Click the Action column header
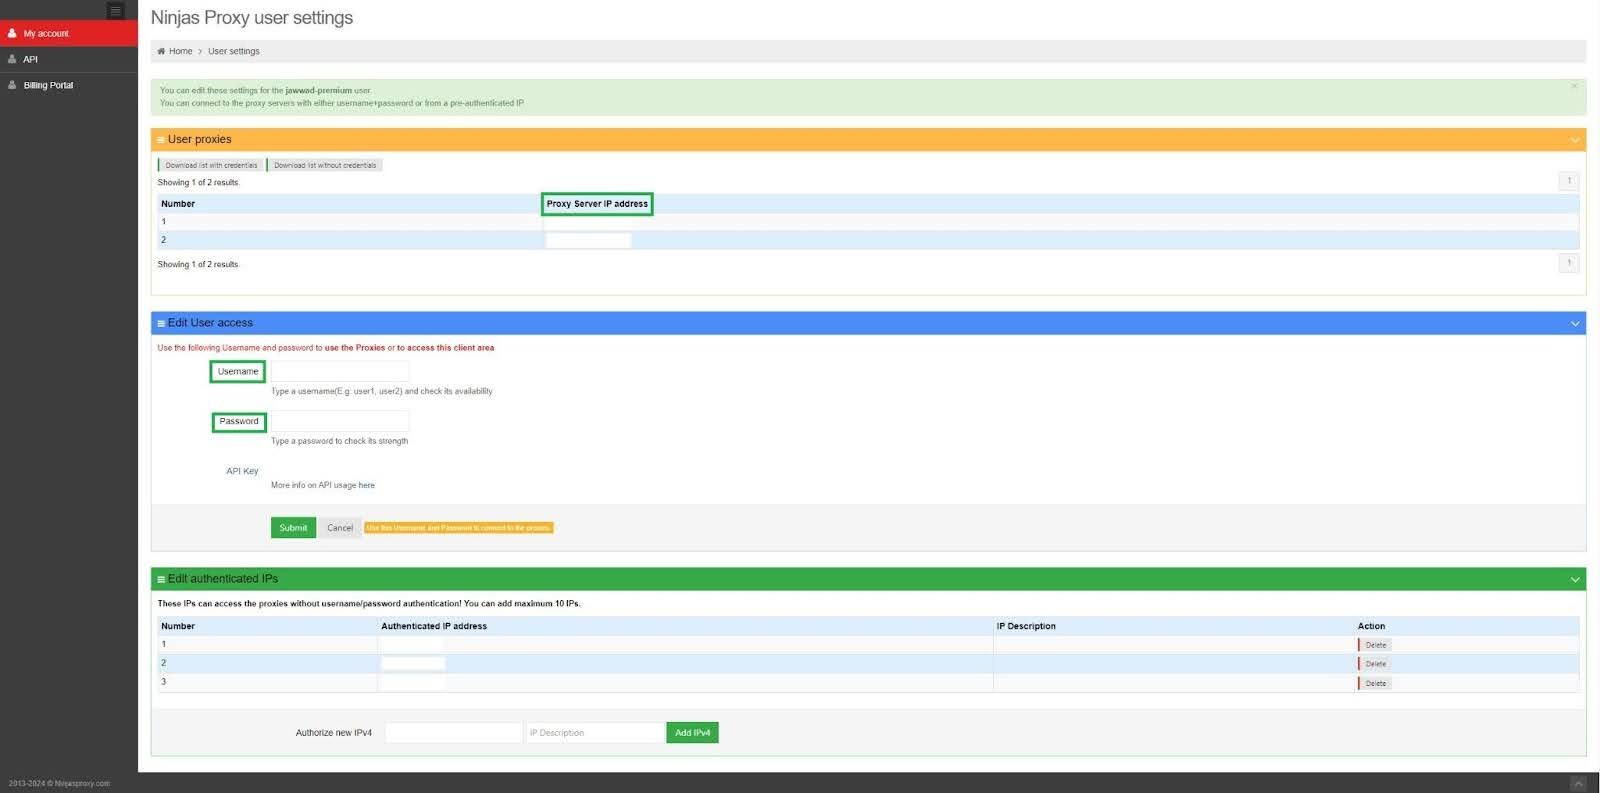The height and width of the screenshot is (793, 1600). click(x=1371, y=626)
